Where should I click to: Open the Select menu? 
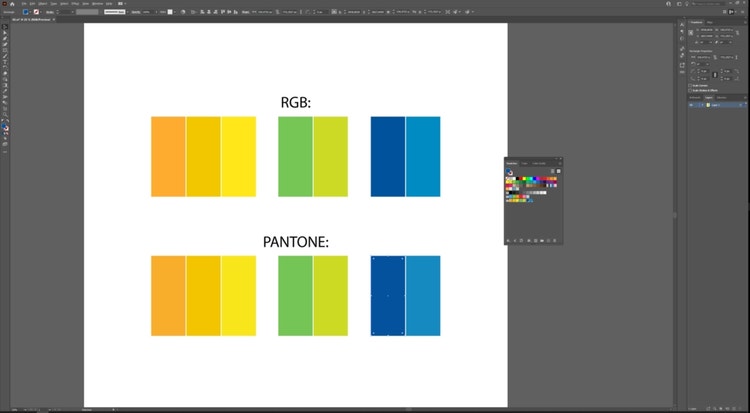[64, 3]
